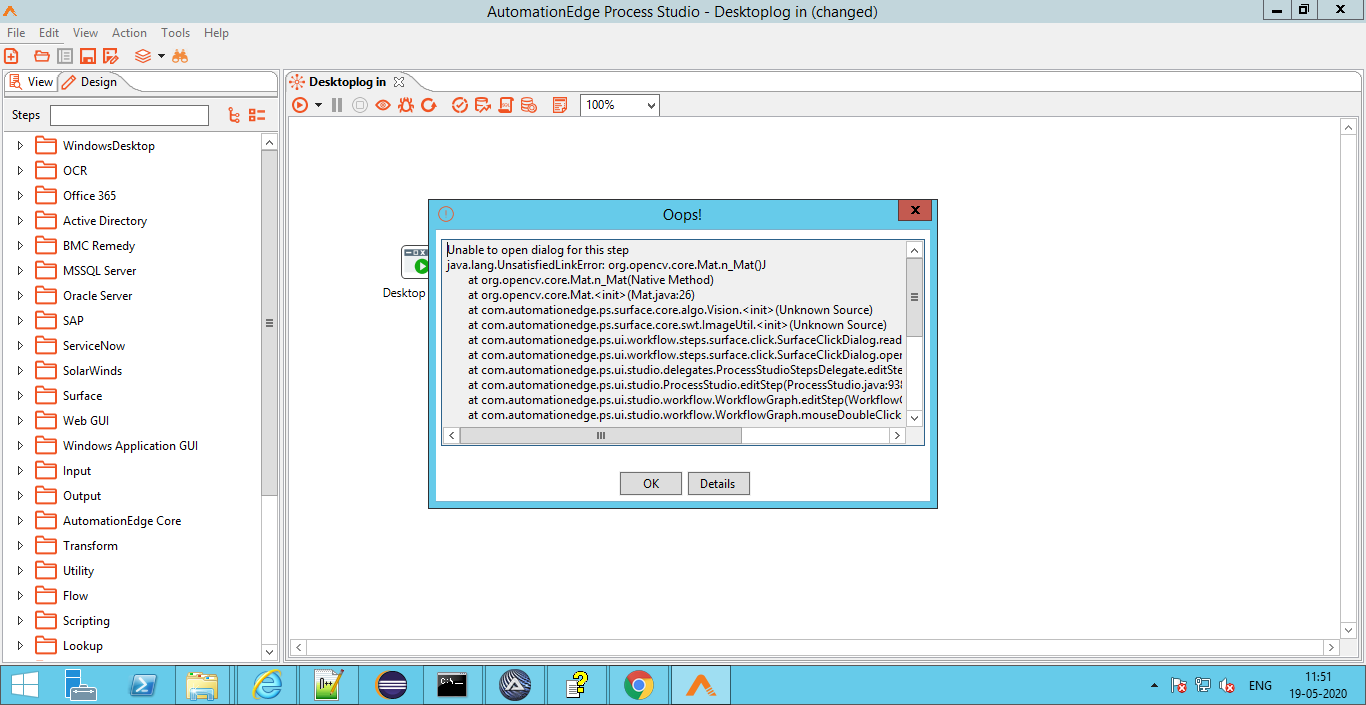
Task: Click the results pane note icon
Action: click(560, 105)
